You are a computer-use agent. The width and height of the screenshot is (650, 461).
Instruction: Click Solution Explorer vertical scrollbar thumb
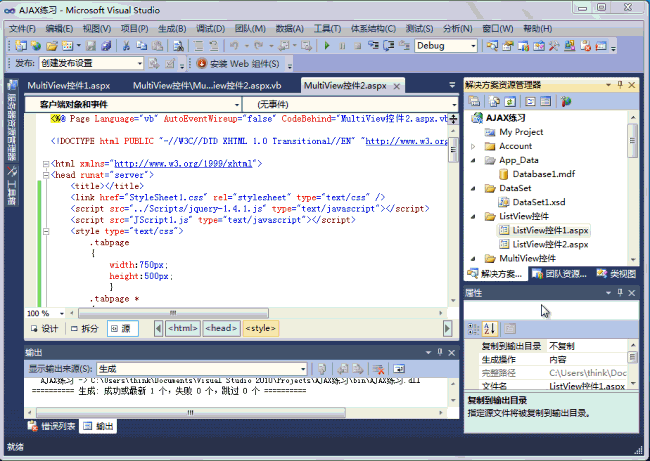click(x=632, y=140)
